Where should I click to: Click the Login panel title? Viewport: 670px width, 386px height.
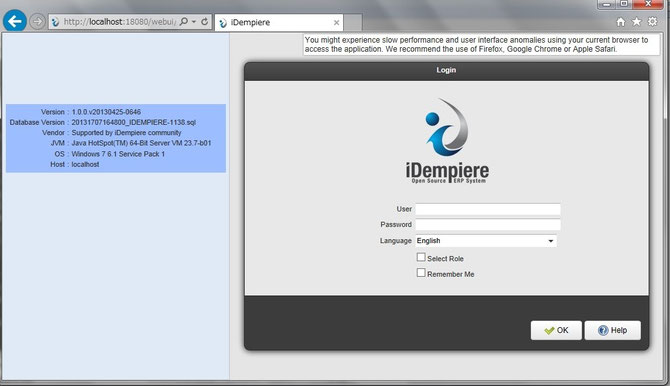(x=446, y=70)
